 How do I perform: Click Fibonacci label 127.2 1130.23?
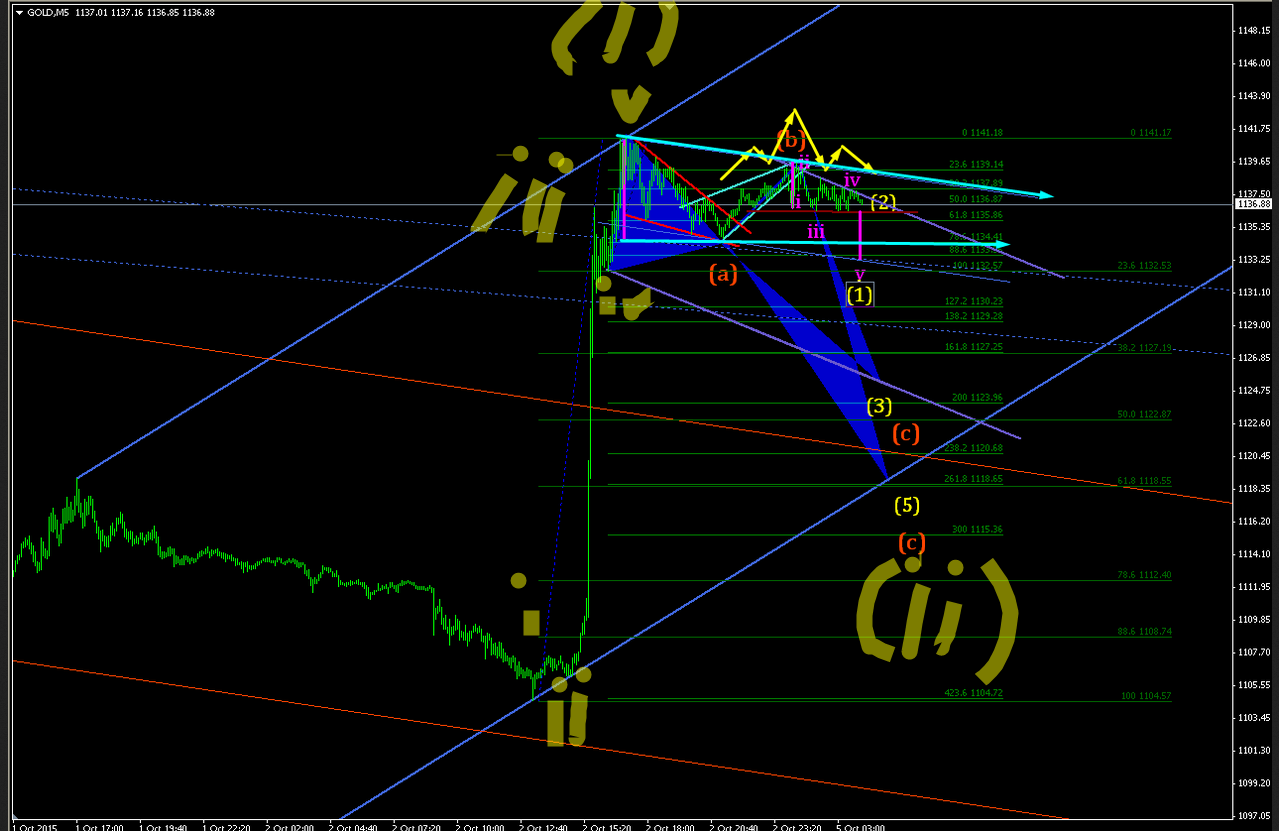point(974,301)
